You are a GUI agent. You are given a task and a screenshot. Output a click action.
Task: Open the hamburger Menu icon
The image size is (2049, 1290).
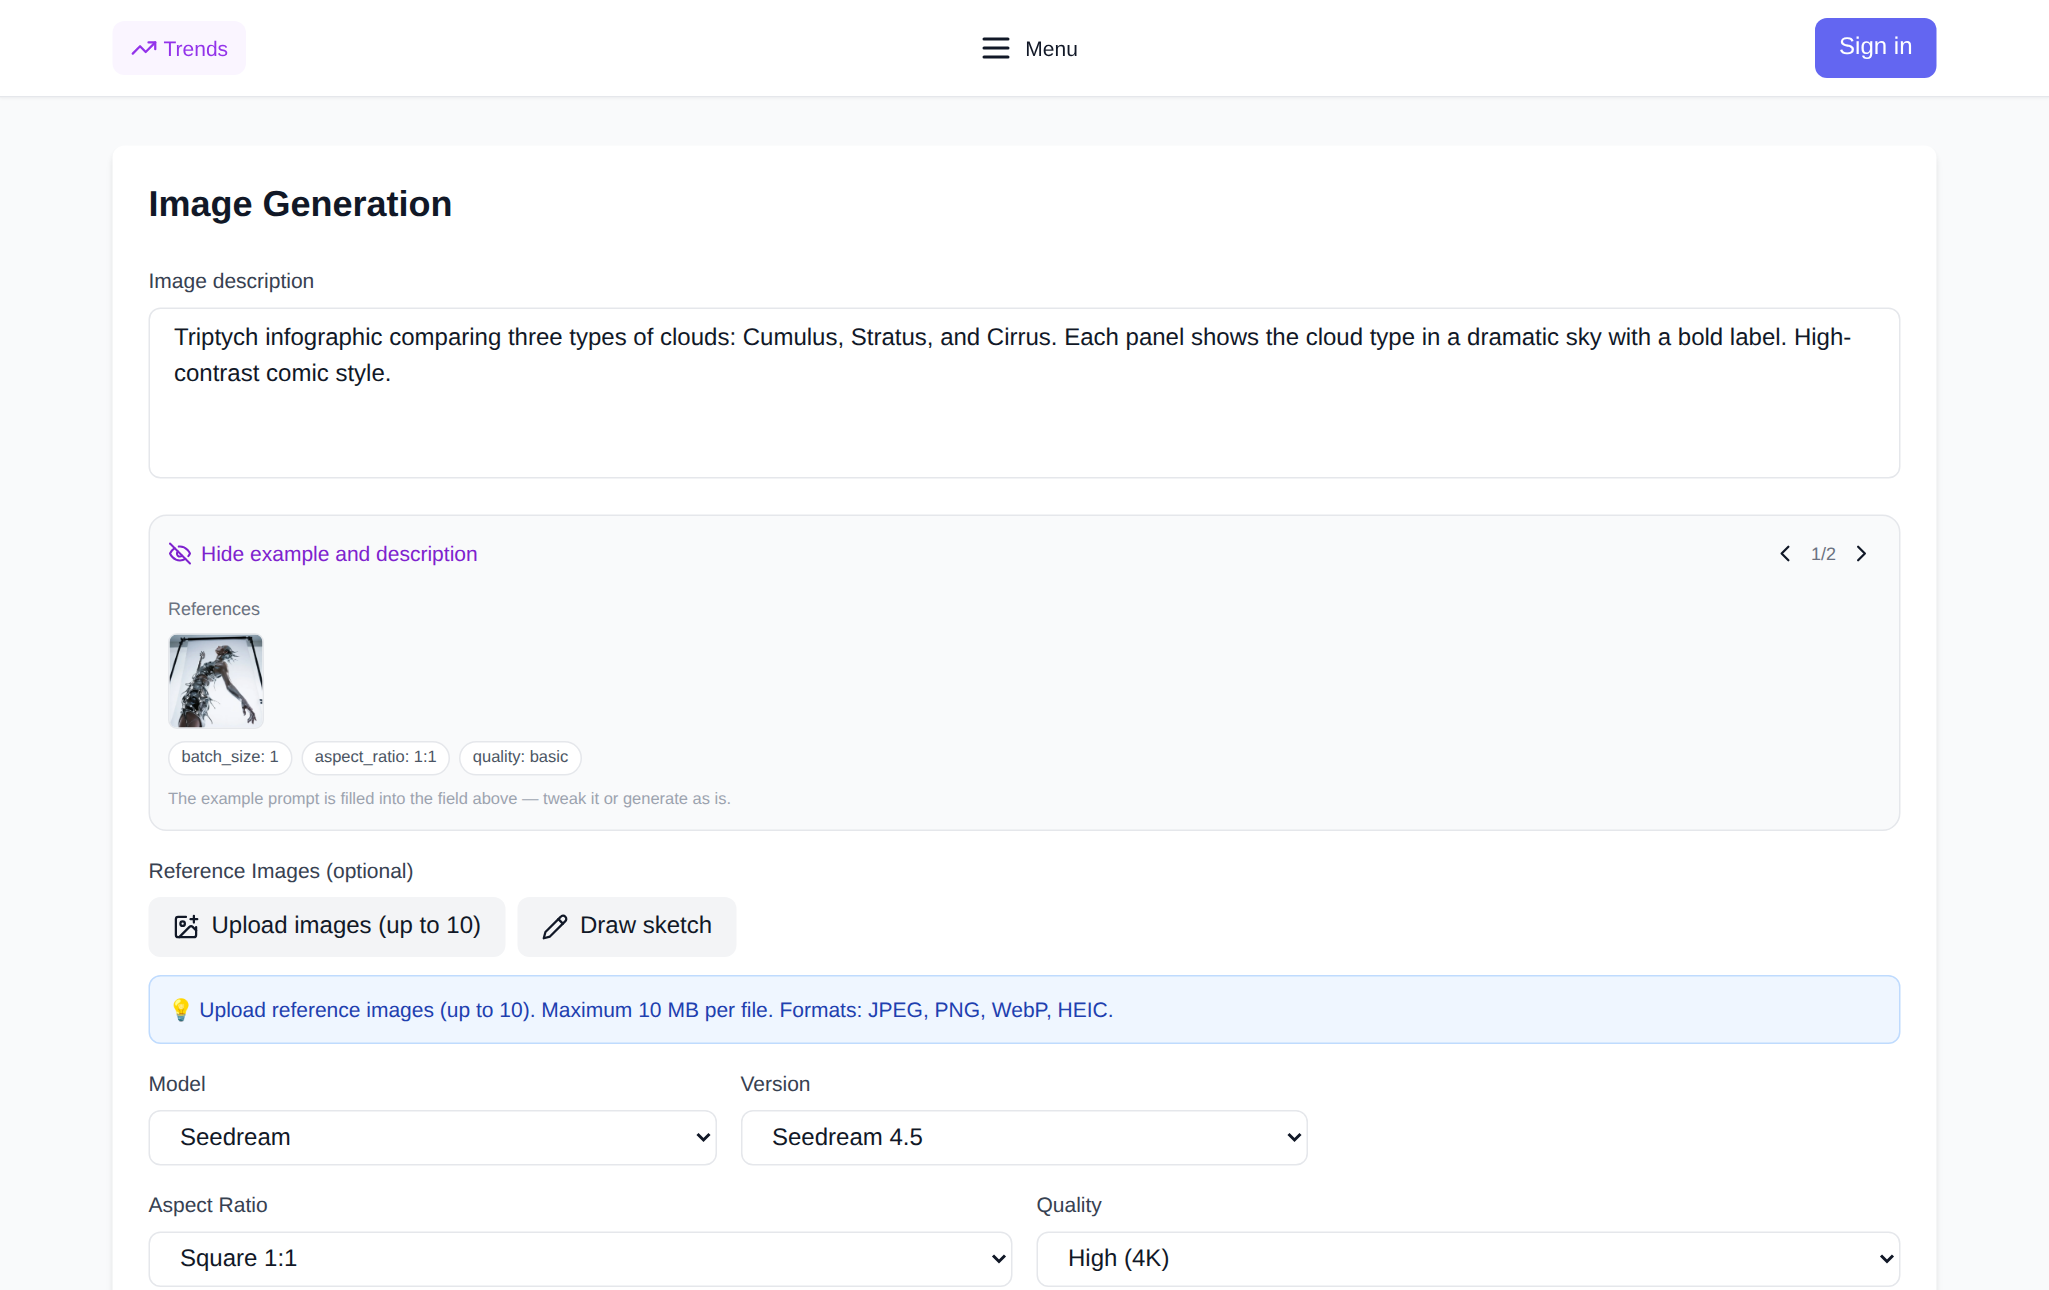(995, 48)
